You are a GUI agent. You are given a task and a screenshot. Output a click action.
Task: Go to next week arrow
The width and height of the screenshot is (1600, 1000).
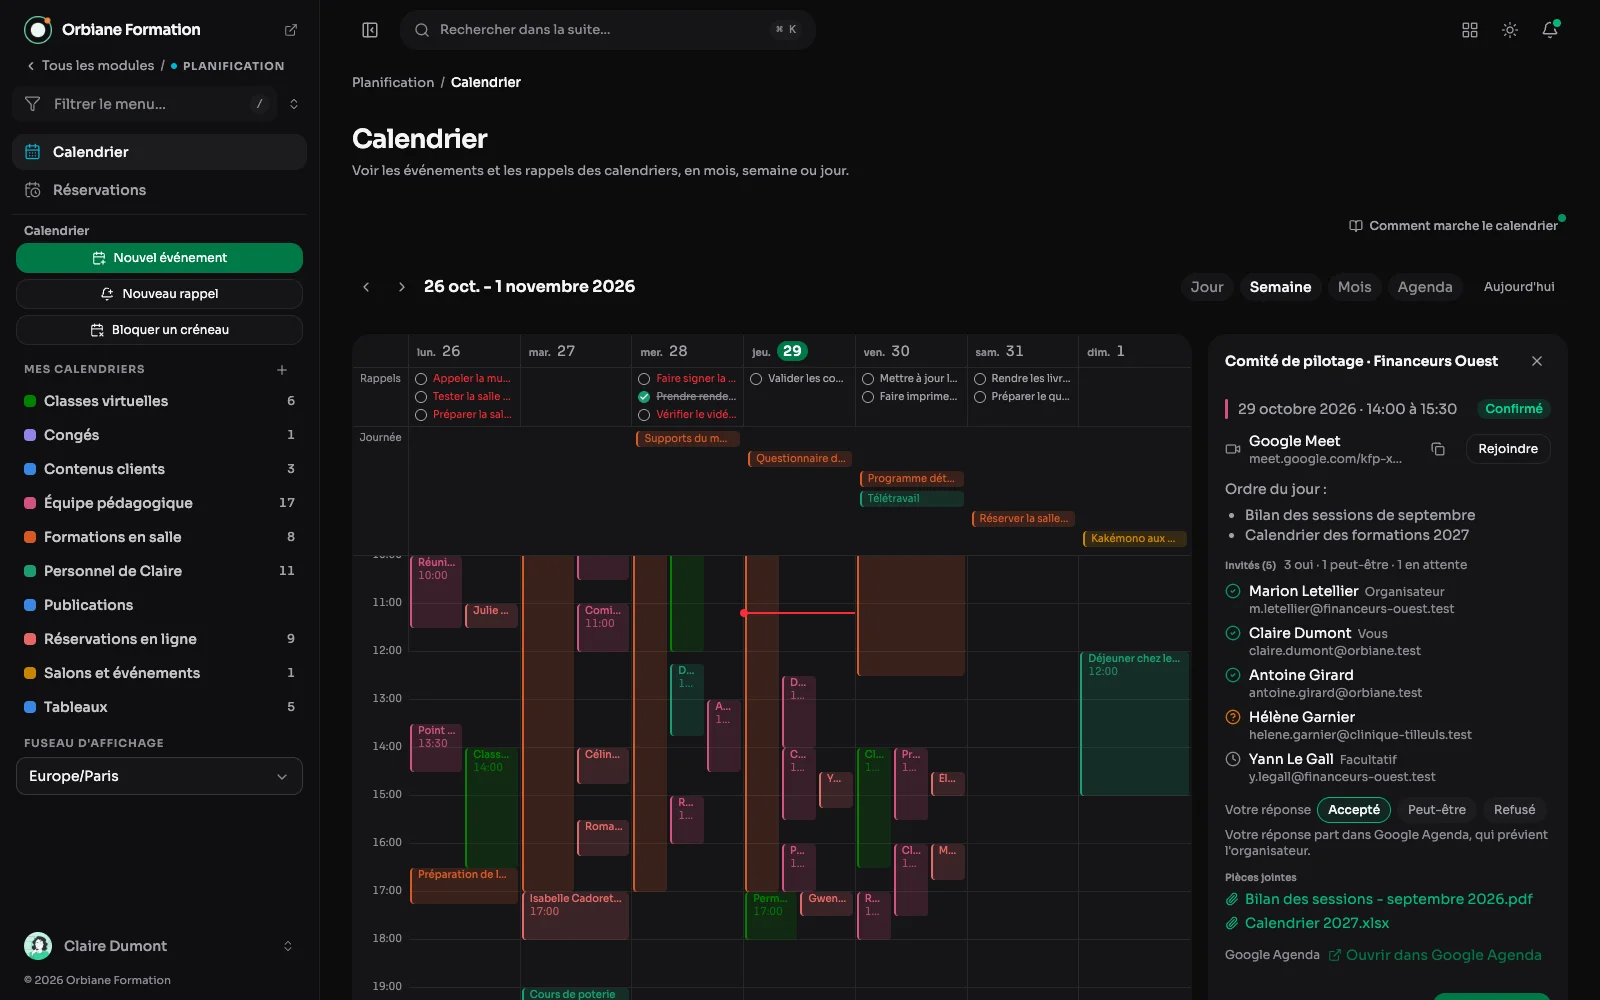pos(402,287)
